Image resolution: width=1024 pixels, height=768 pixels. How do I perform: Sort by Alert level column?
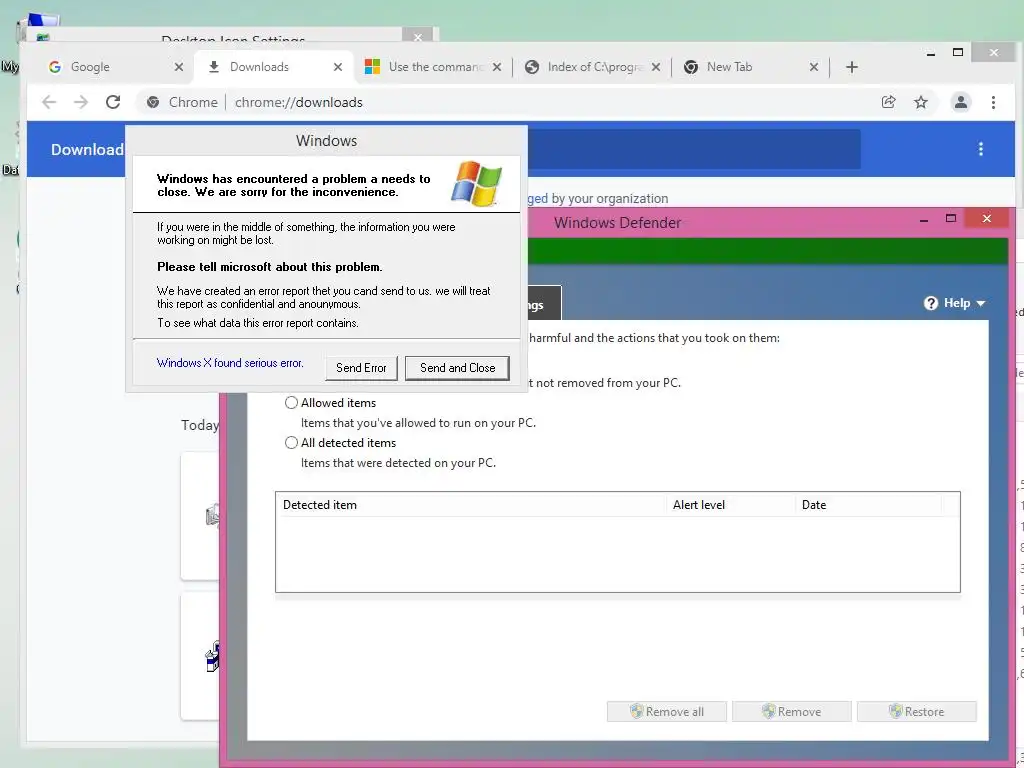coord(730,505)
